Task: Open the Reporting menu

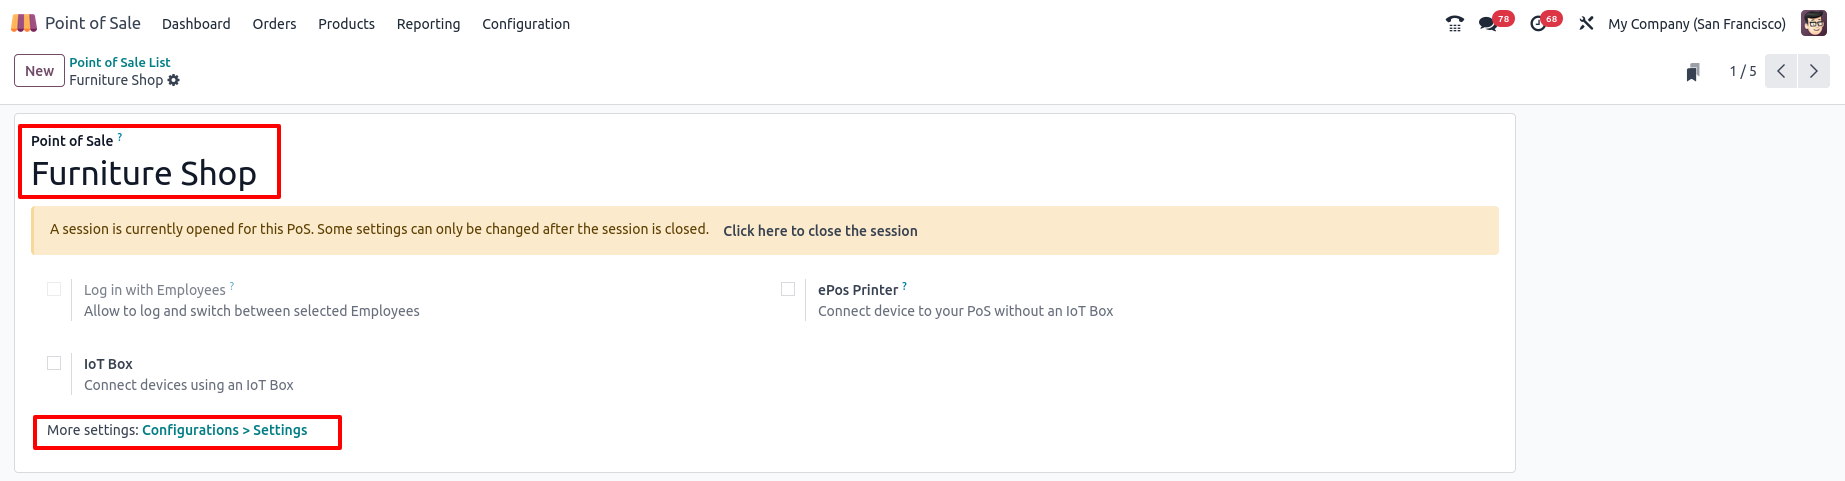Action: pyautogui.click(x=428, y=24)
